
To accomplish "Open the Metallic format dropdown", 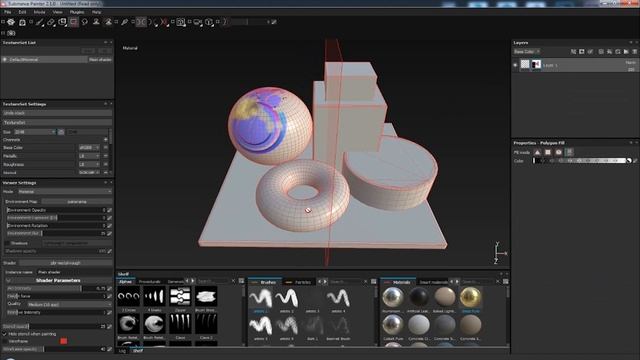I will [x=89, y=156].
